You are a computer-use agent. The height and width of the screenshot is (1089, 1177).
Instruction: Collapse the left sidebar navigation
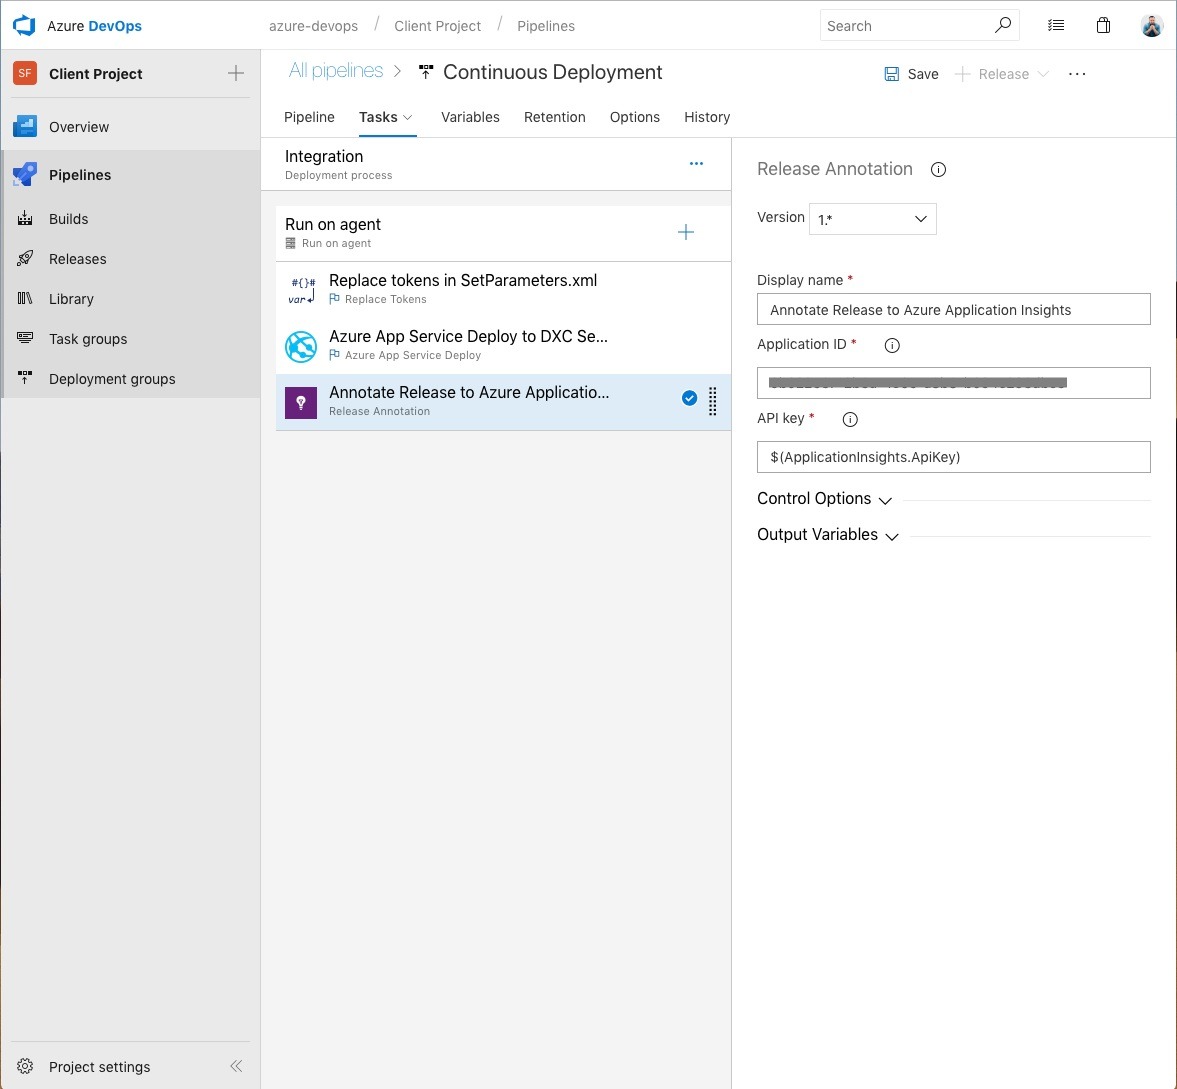point(236,1066)
